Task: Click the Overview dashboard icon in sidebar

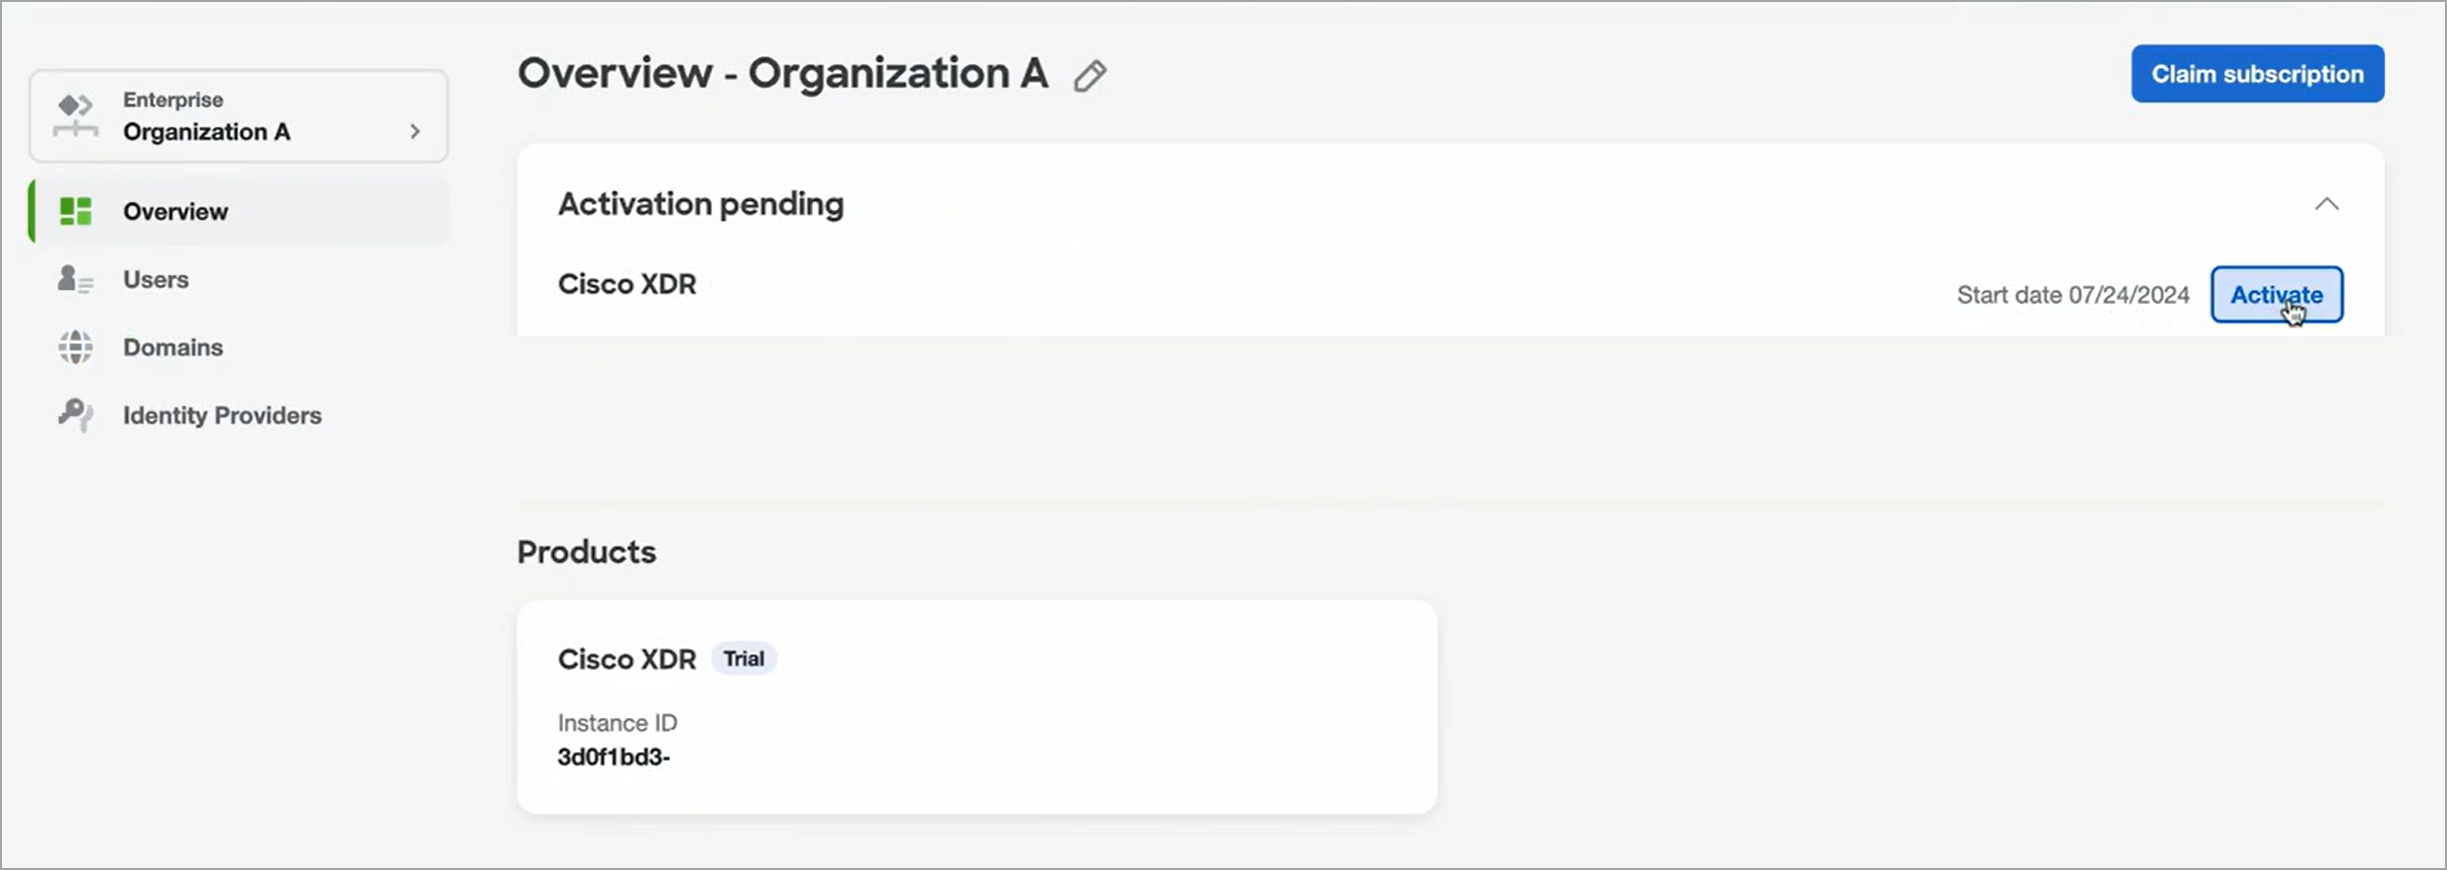Action: pyautogui.click(x=75, y=211)
